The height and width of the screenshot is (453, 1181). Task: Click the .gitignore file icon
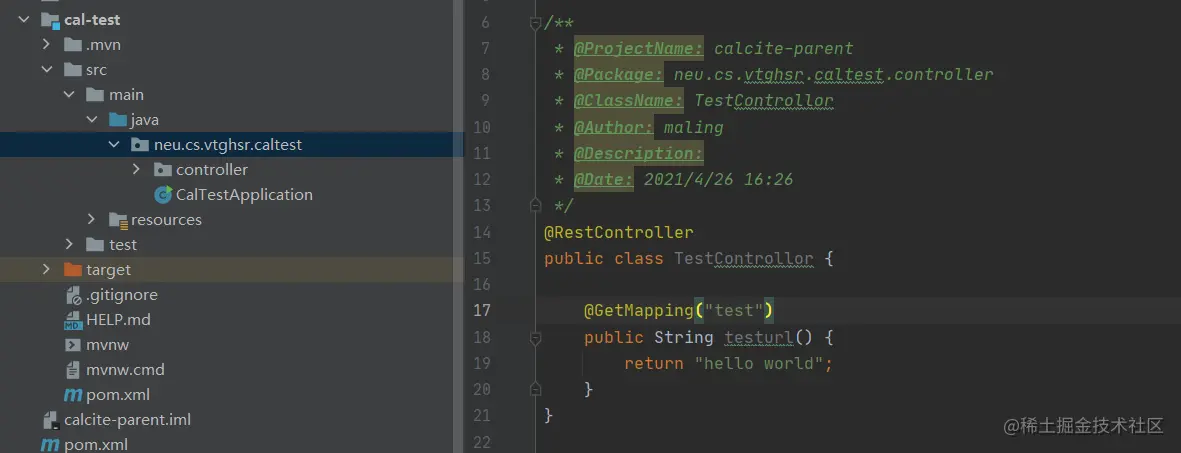(74, 295)
